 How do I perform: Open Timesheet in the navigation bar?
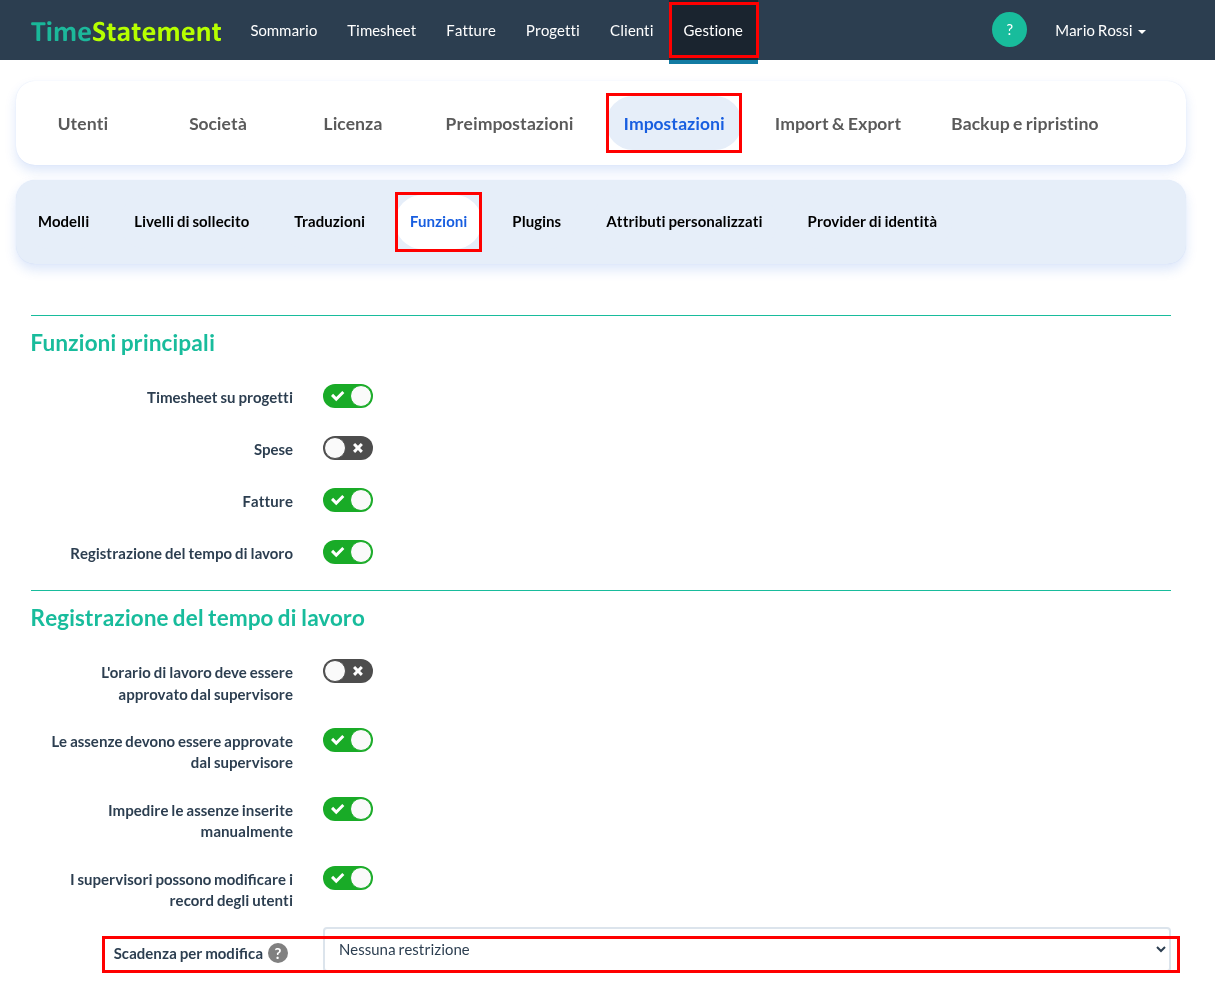(382, 31)
